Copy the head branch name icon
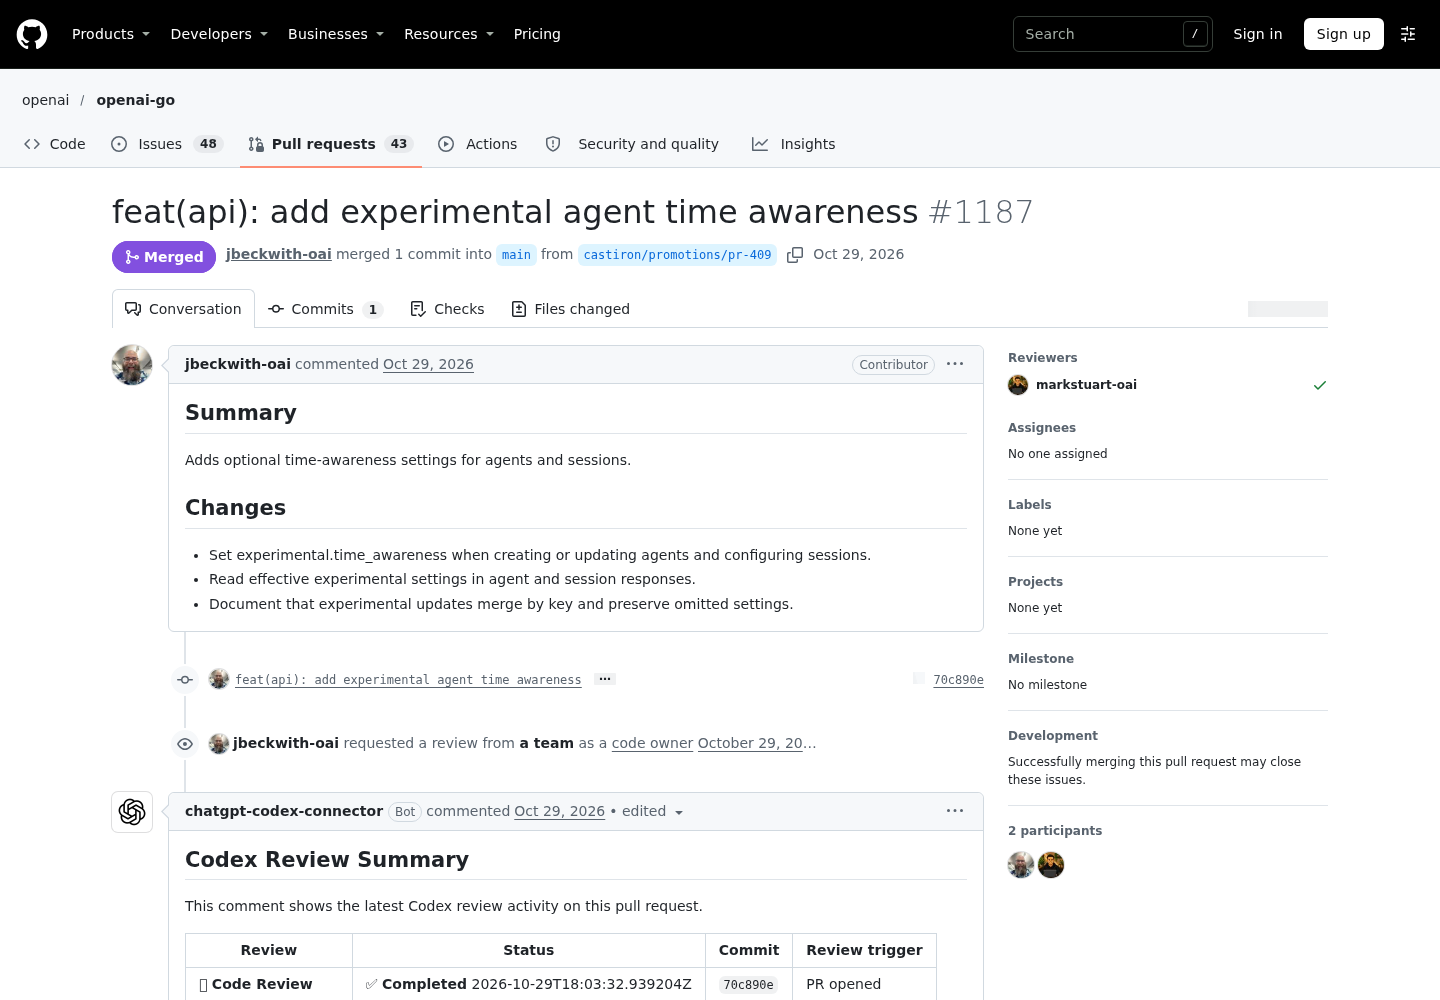 point(795,255)
